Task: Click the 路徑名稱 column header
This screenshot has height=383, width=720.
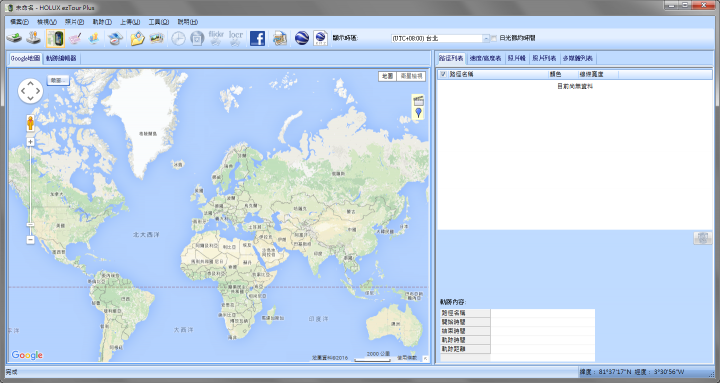Action: 498,74
